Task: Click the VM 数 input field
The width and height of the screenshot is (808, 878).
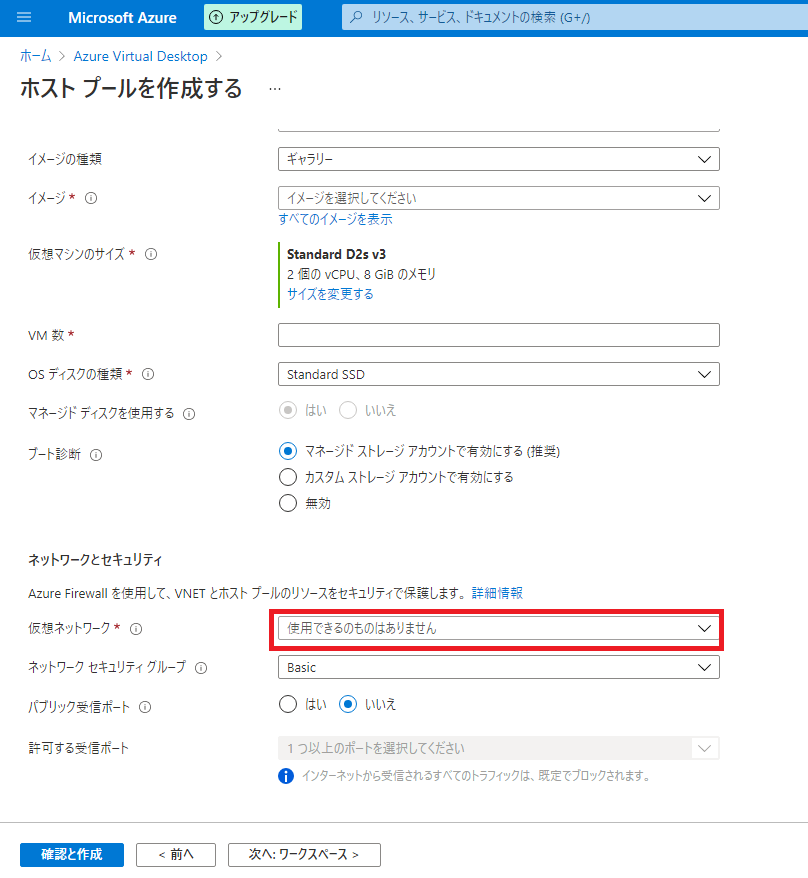Action: pos(498,334)
